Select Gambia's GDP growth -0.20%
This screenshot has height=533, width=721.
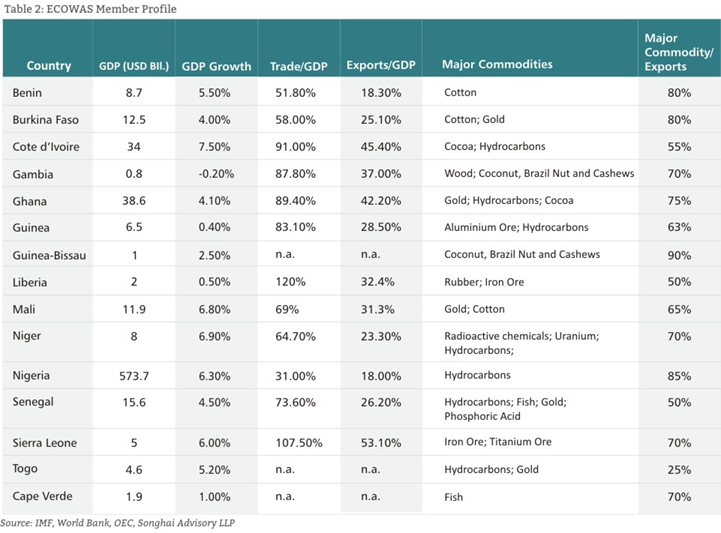tap(216, 174)
